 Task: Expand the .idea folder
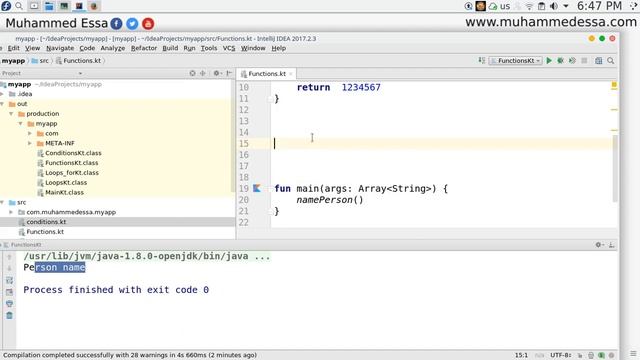2,94
